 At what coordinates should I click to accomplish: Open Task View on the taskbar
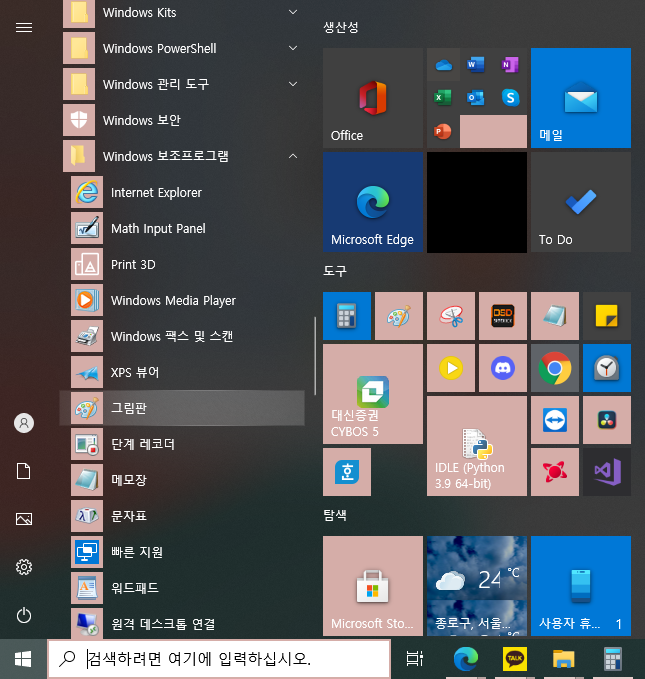pyautogui.click(x=415, y=659)
